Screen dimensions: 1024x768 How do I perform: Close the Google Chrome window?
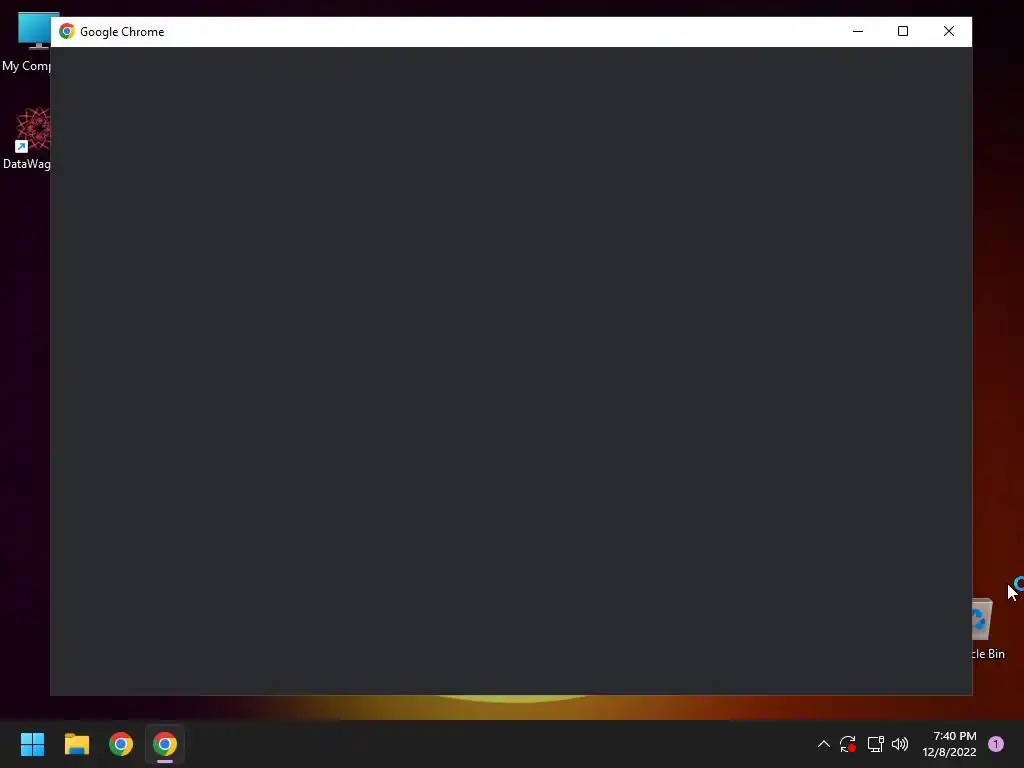(x=949, y=31)
